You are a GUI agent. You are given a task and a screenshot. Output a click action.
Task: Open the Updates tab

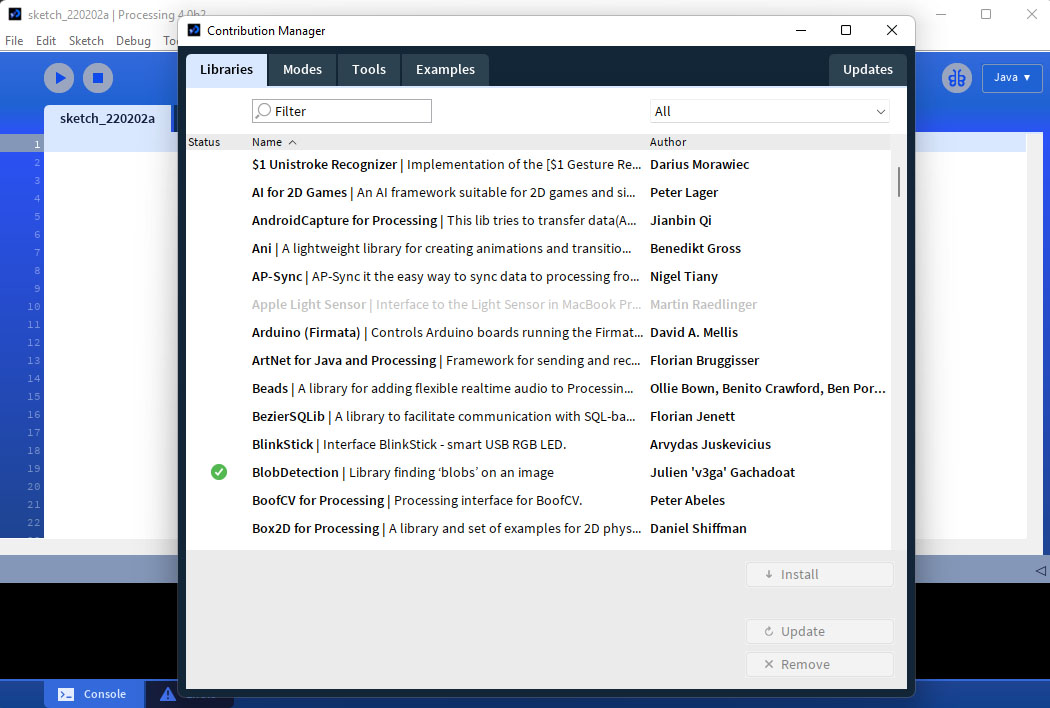point(867,70)
